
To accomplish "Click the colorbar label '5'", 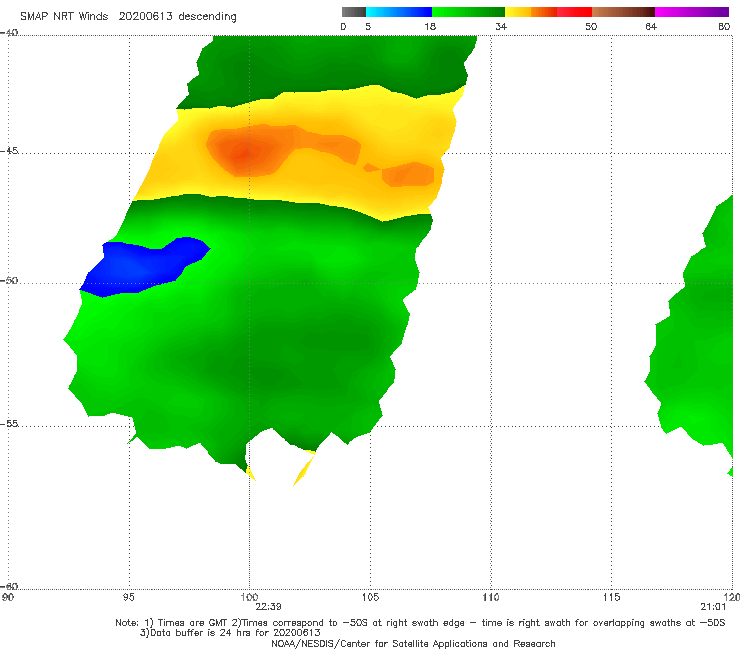I will tap(368, 26).
